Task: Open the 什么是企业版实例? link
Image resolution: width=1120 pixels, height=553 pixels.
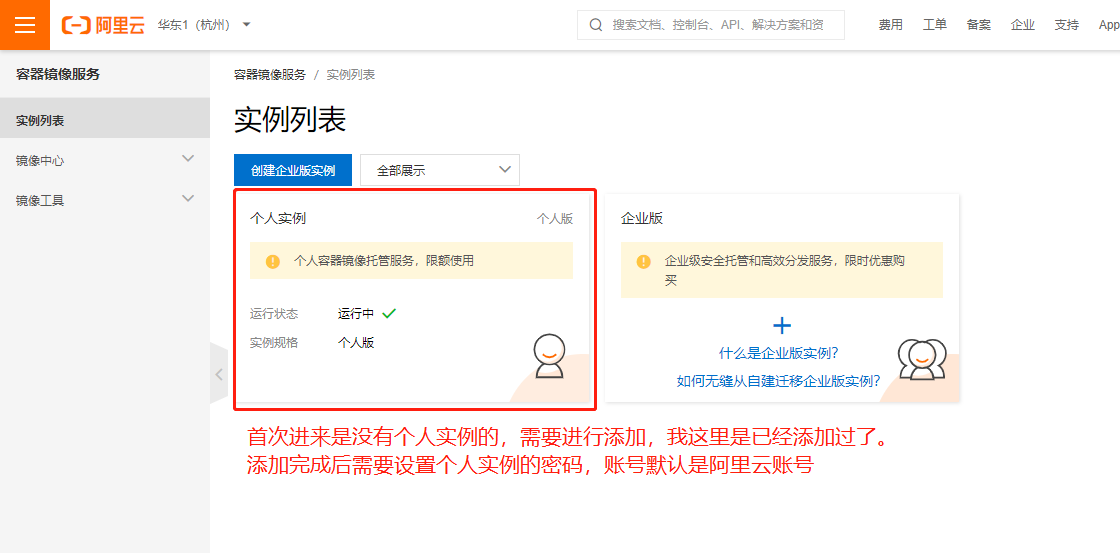Action: coord(779,353)
